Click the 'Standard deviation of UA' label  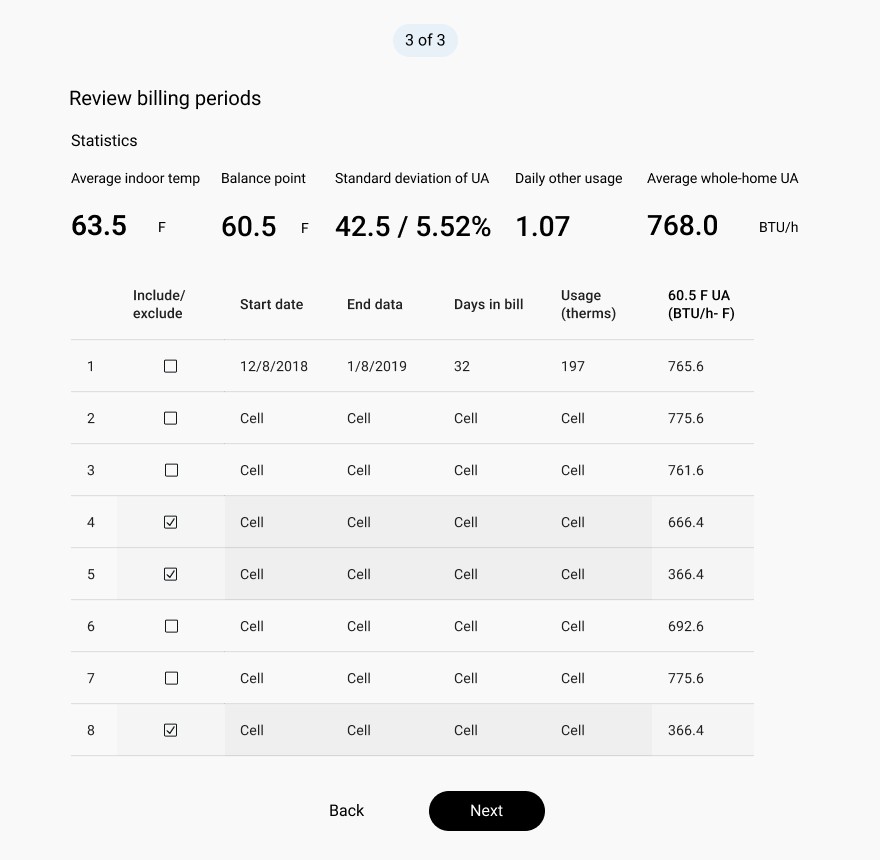[x=412, y=178]
